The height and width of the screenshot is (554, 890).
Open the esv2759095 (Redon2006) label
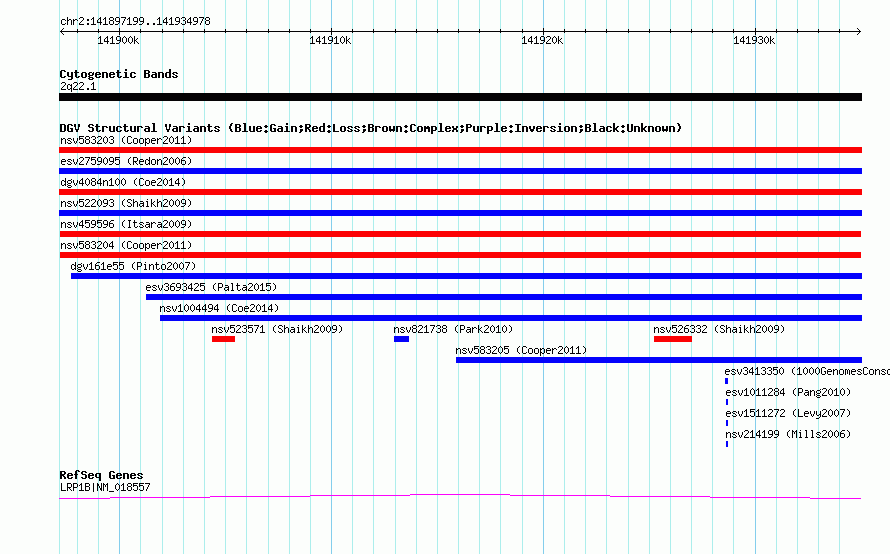(126, 161)
